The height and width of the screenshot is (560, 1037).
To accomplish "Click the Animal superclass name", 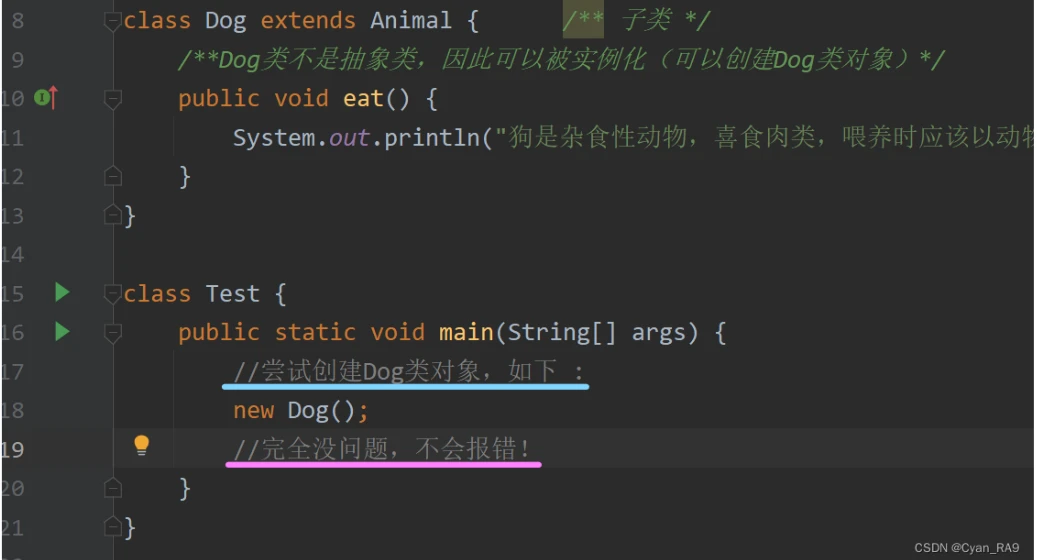I will 411,20.
